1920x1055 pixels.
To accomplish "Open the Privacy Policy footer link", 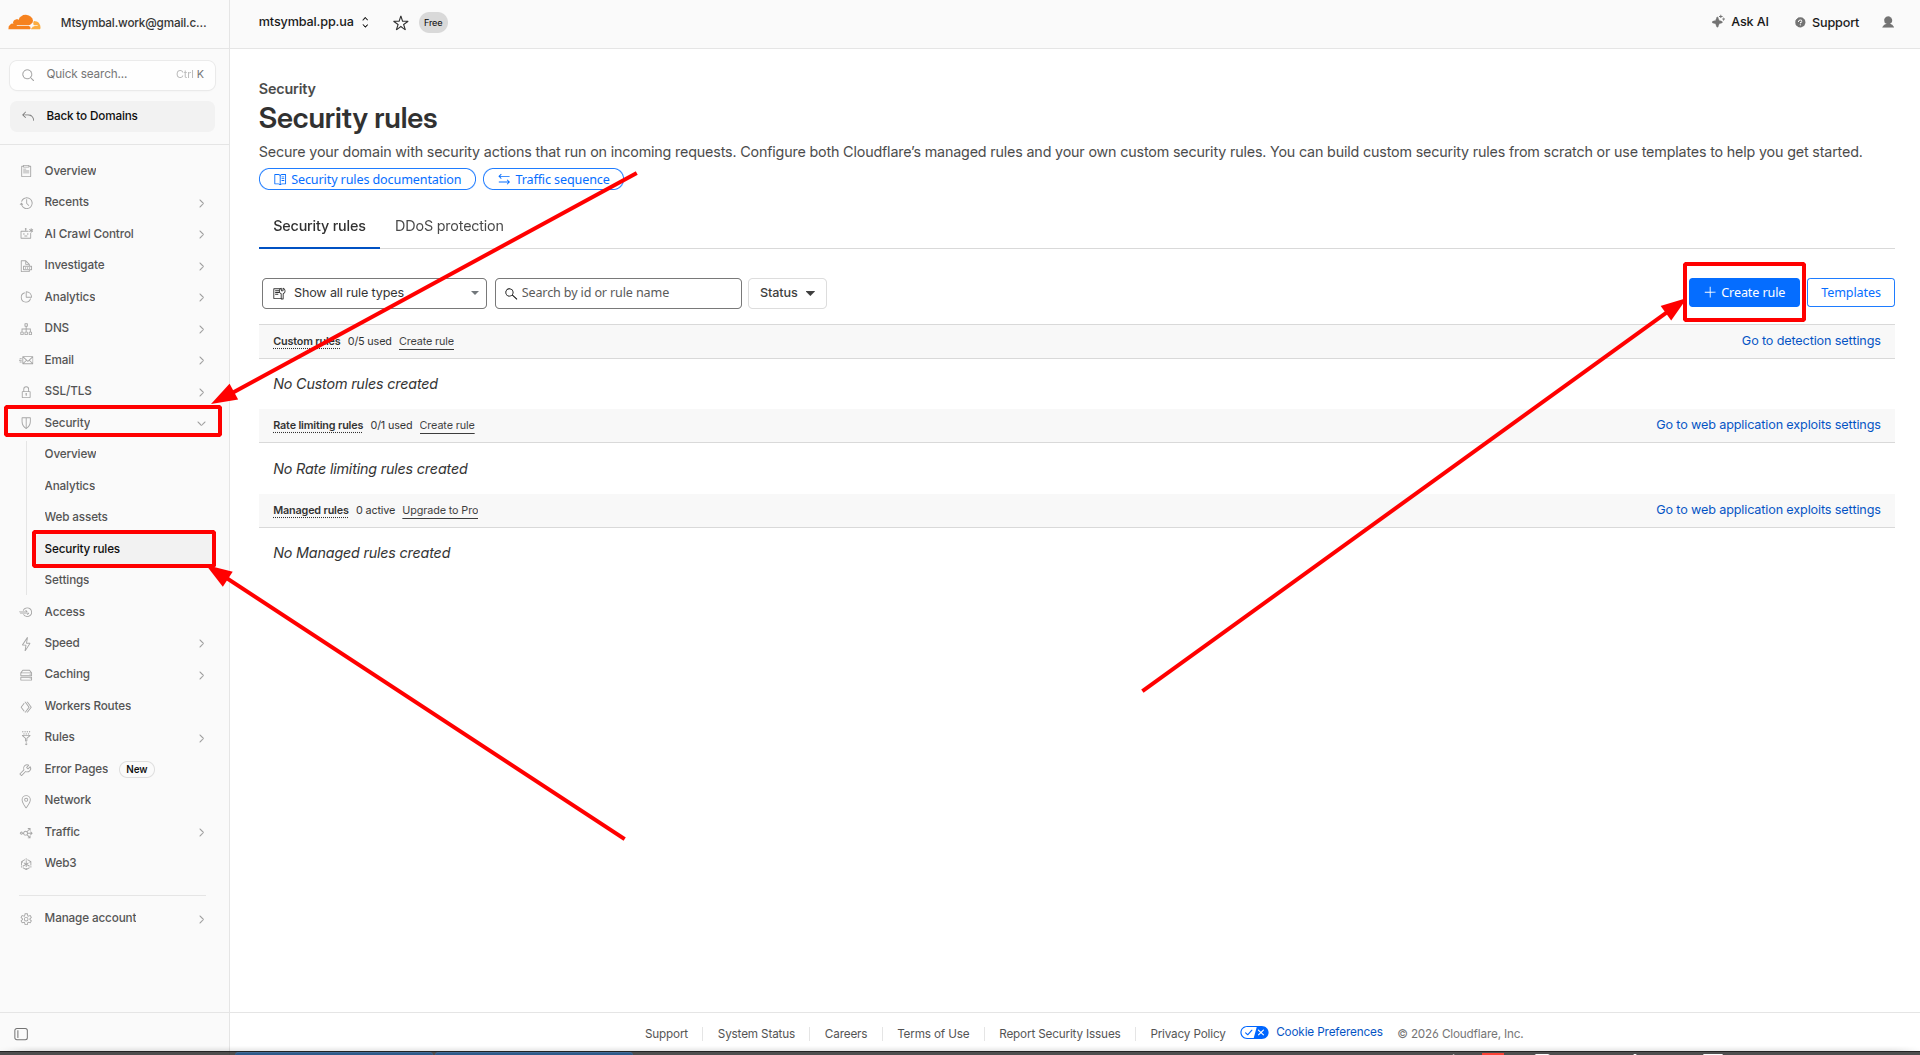I will (1187, 1034).
